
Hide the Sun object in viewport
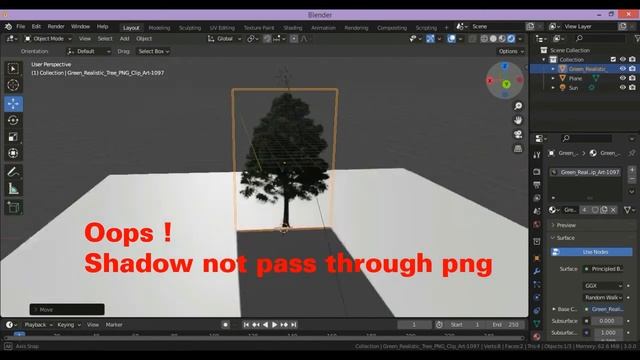coord(623,87)
